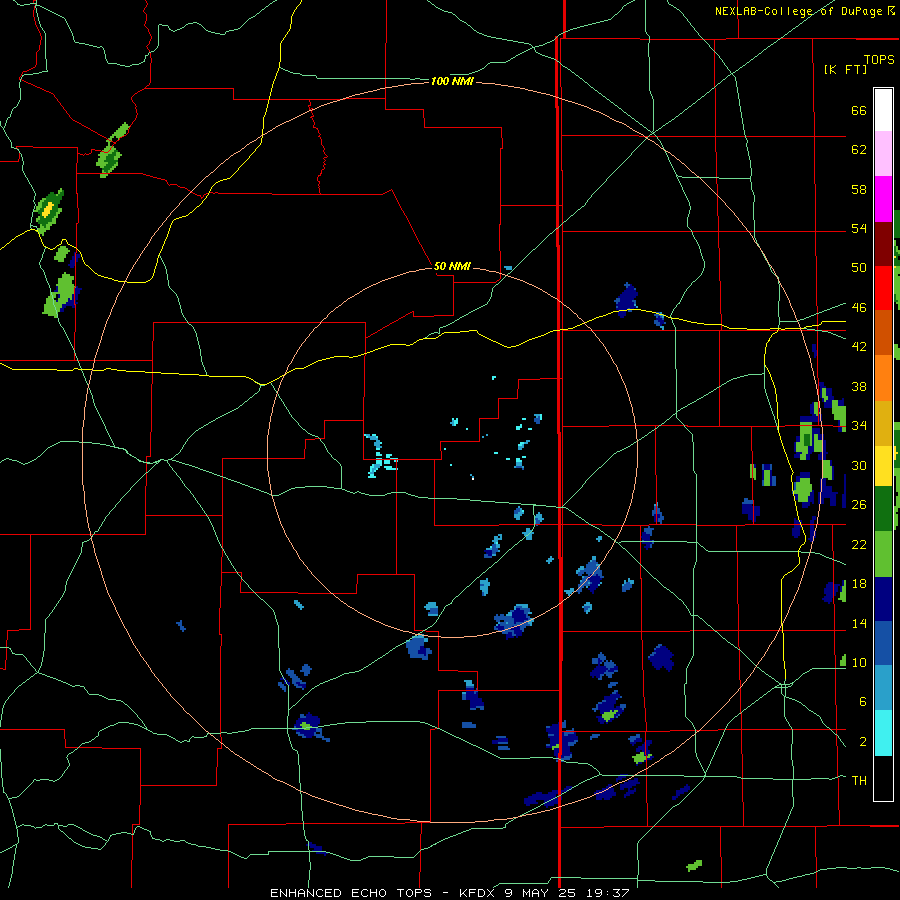900x900 pixels.
Task: Click the legend value "66"
Action: 859,111
